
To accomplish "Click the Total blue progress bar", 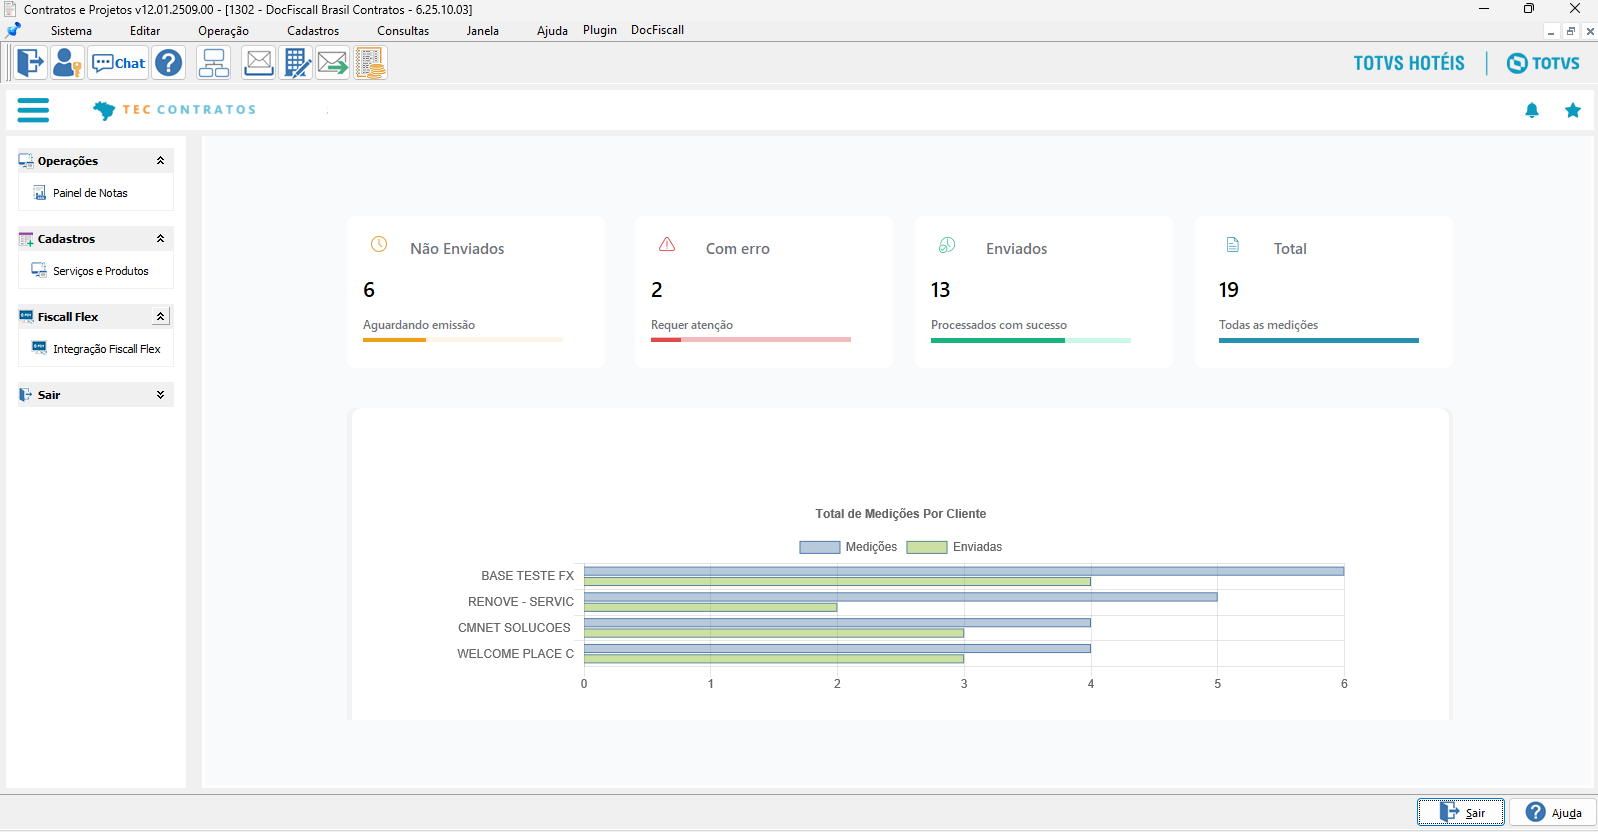I will (1319, 340).
